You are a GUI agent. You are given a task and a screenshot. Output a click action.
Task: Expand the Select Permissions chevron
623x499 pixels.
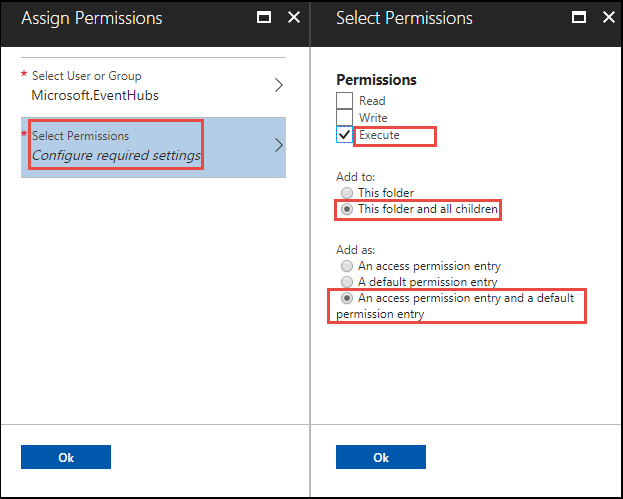[x=279, y=145]
